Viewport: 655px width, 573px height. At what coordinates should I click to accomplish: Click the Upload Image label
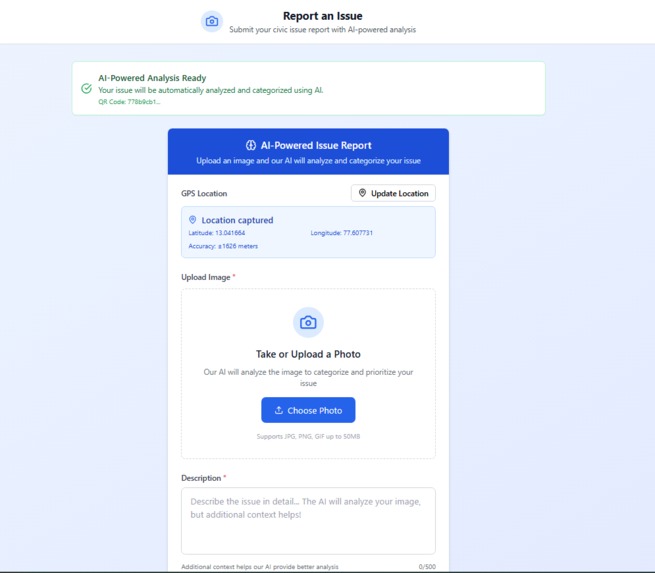click(206, 277)
